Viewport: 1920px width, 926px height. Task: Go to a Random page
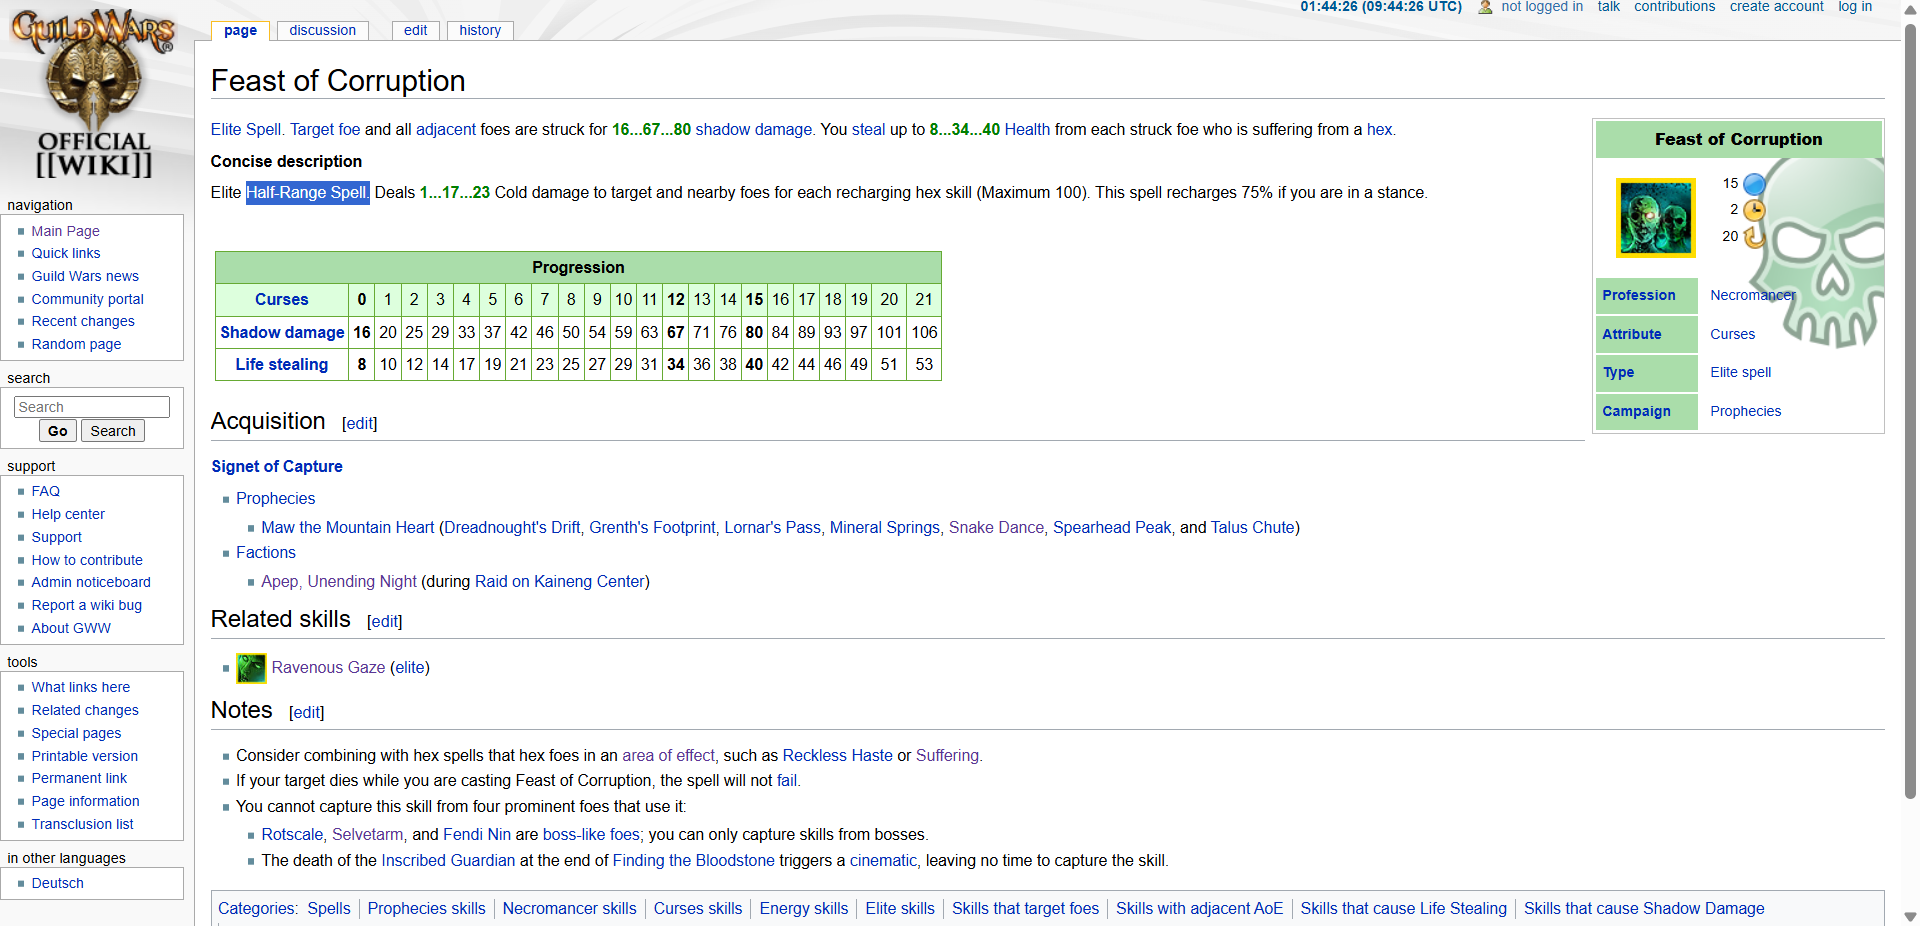(x=76, y=344)
